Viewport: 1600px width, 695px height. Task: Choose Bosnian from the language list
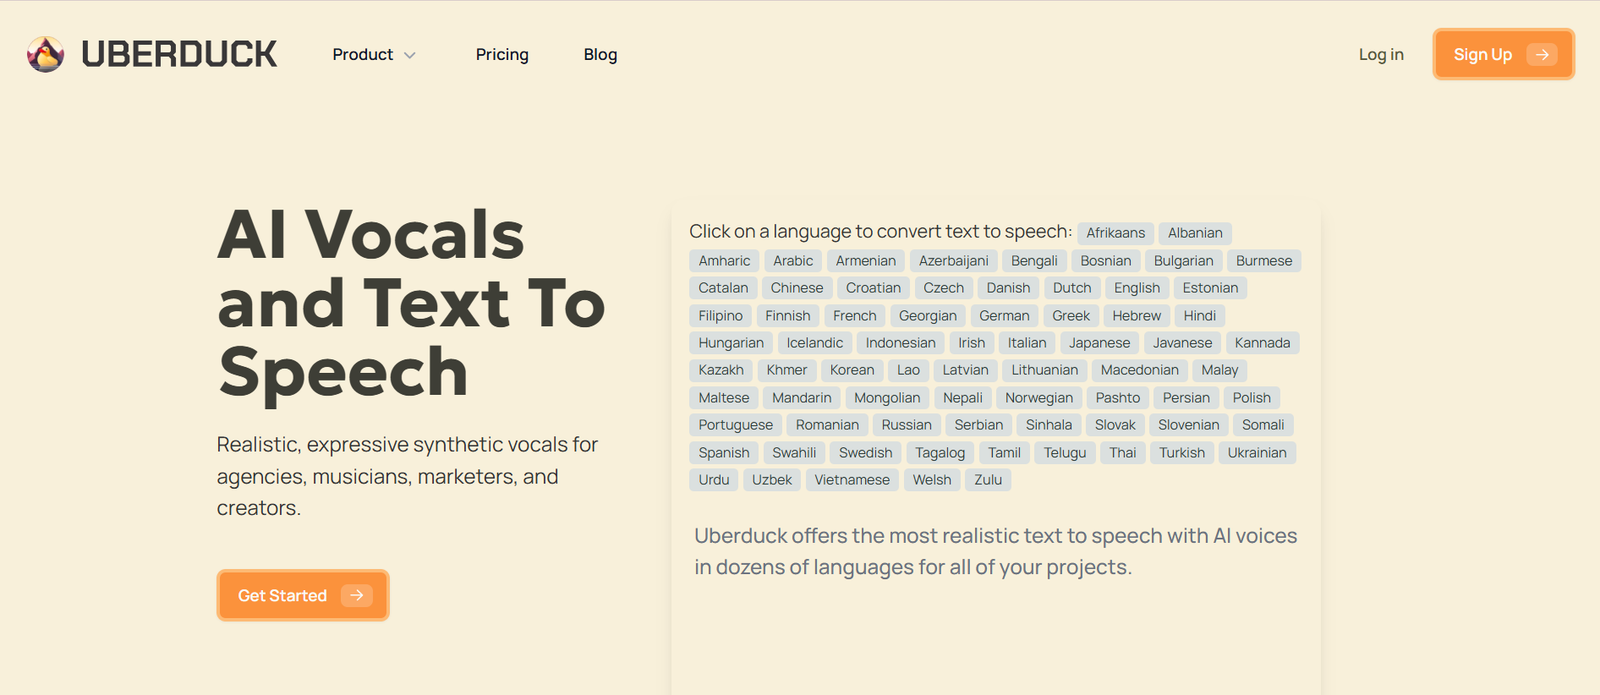[1105, 261]
